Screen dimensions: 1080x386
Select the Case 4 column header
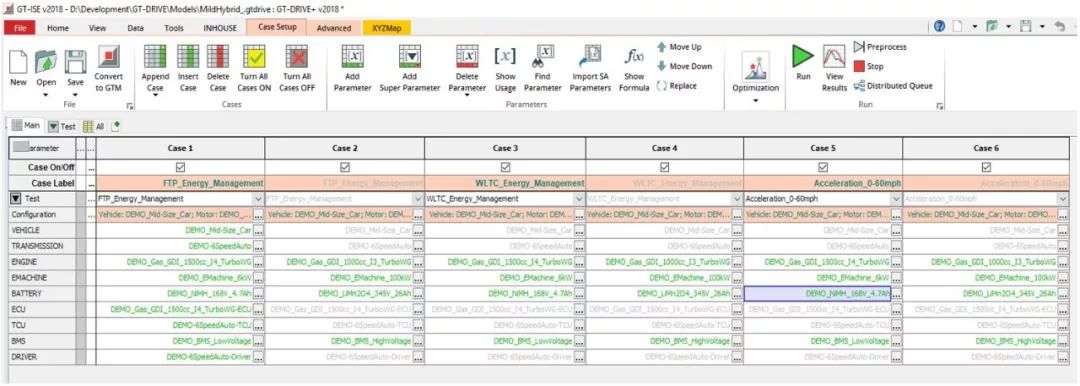click(x=664, y=148)
